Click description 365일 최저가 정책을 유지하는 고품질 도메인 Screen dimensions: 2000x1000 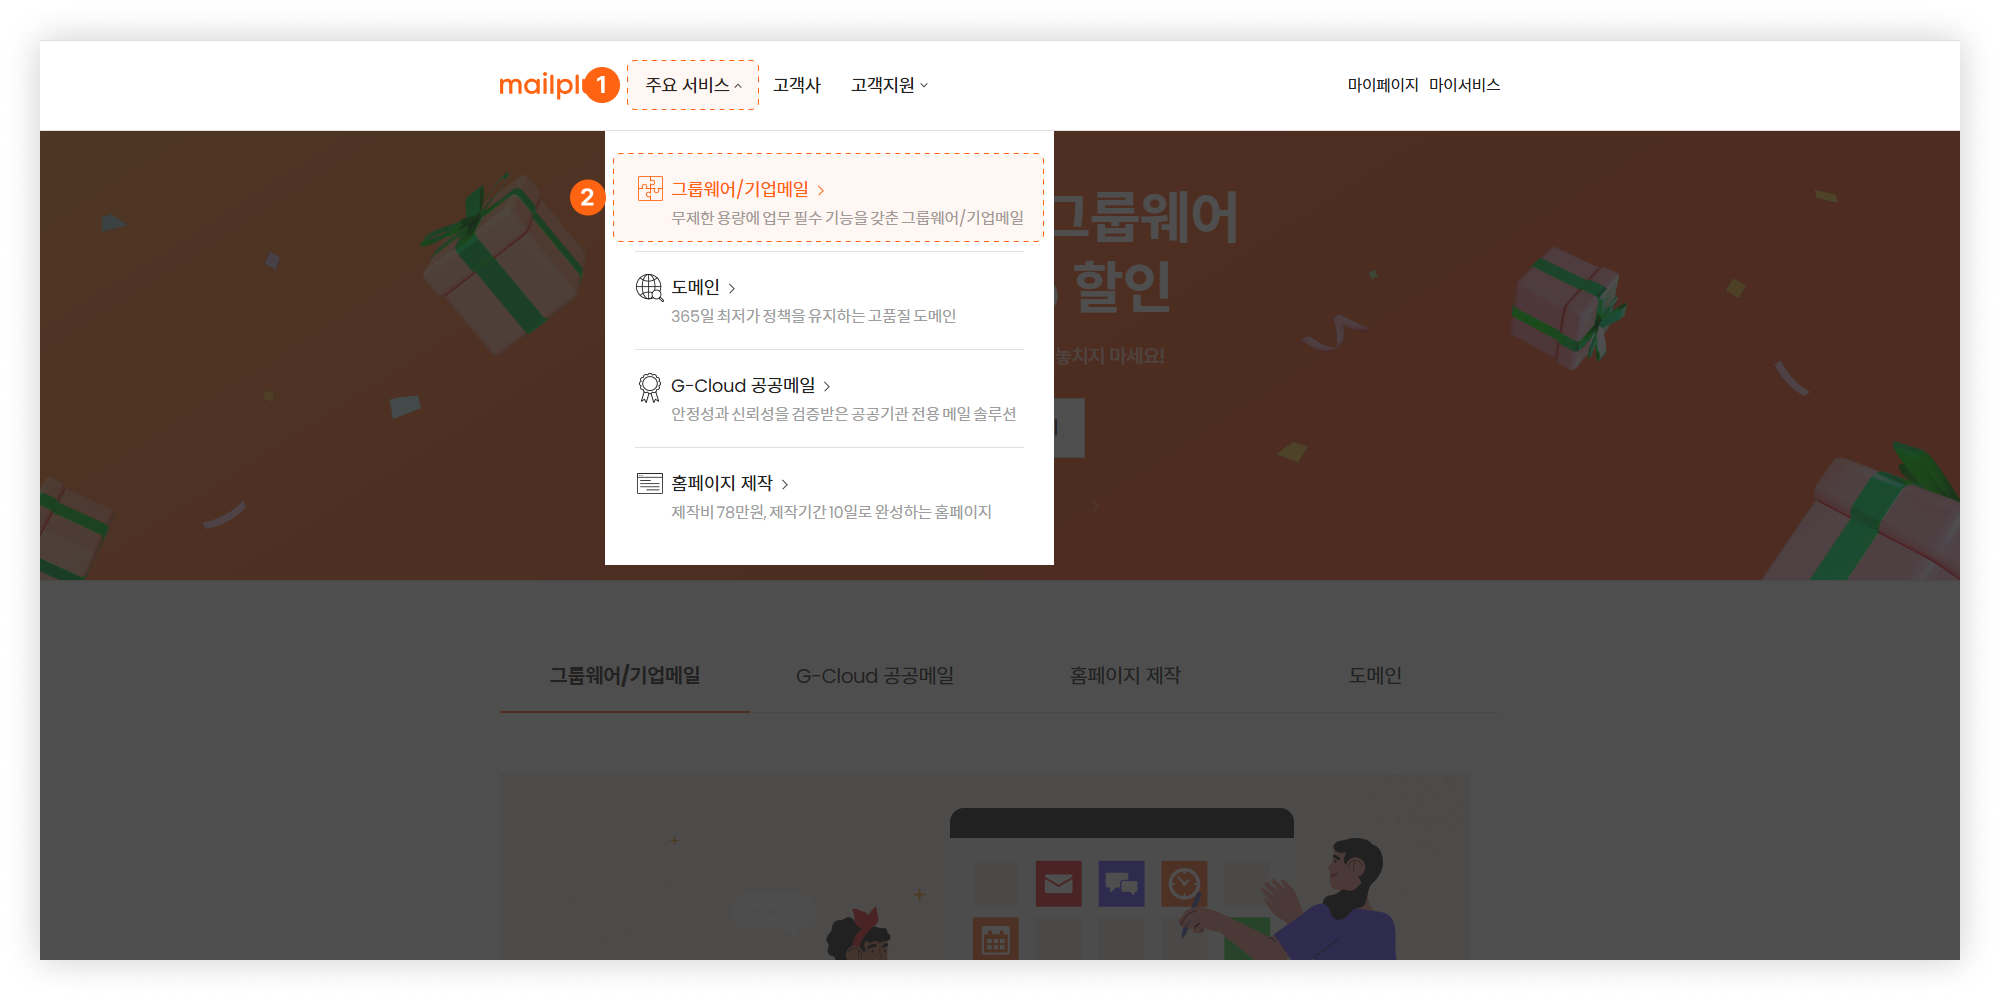click(x=813, y=316)
